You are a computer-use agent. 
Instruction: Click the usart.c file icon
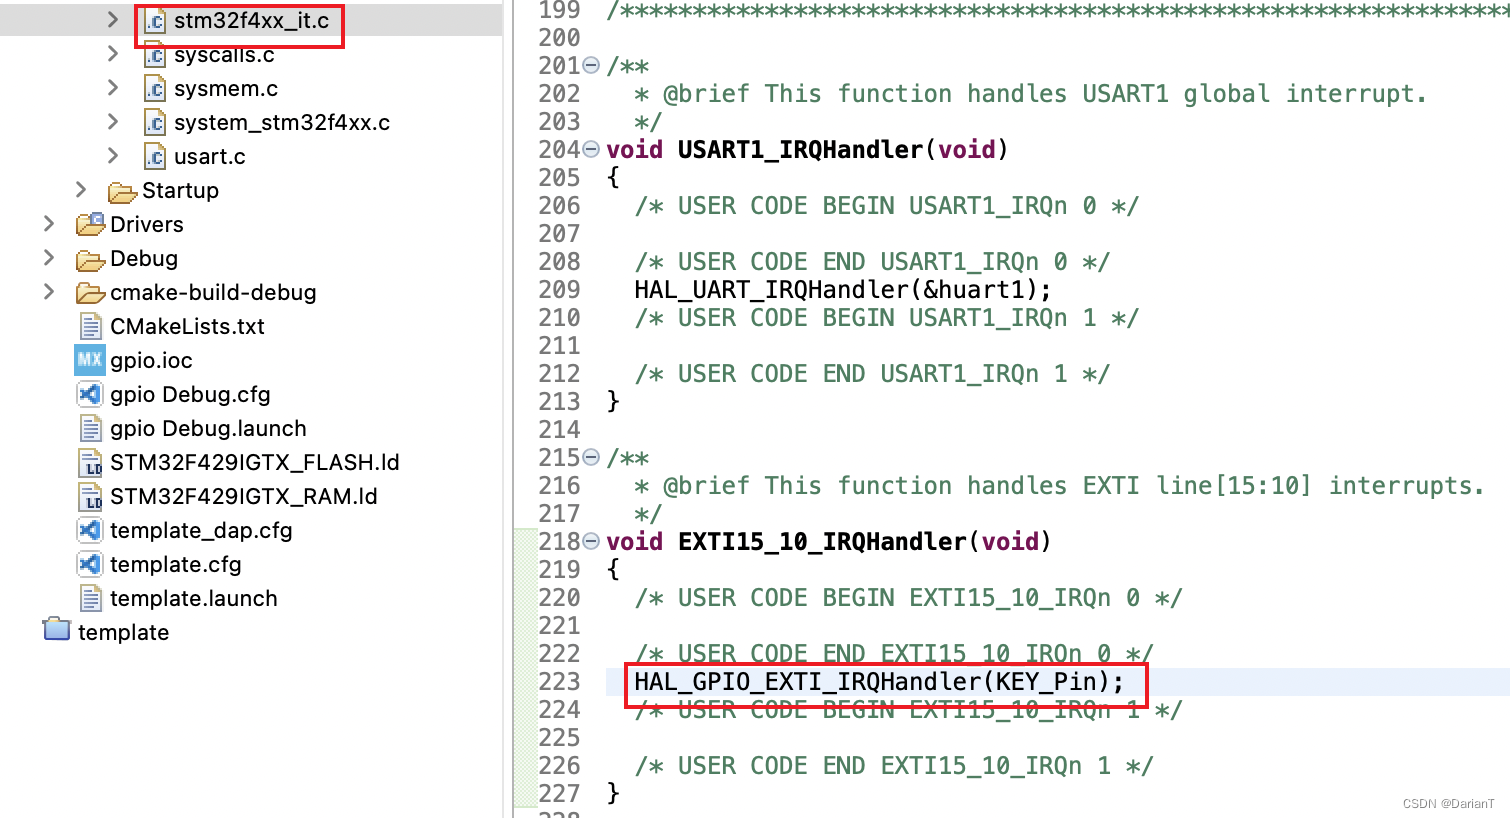155,157
